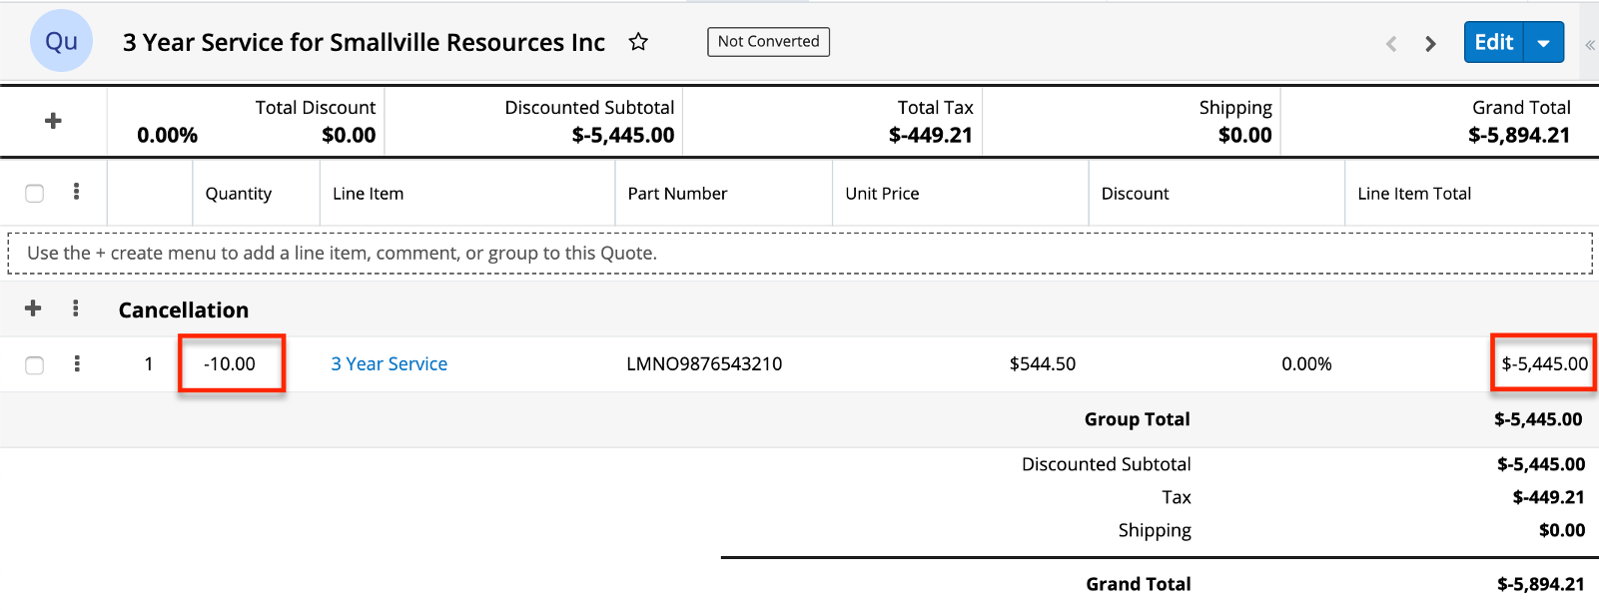Click the Edit button
The width and height of the screenshot is (1599, 610).
click(1493, 43)
